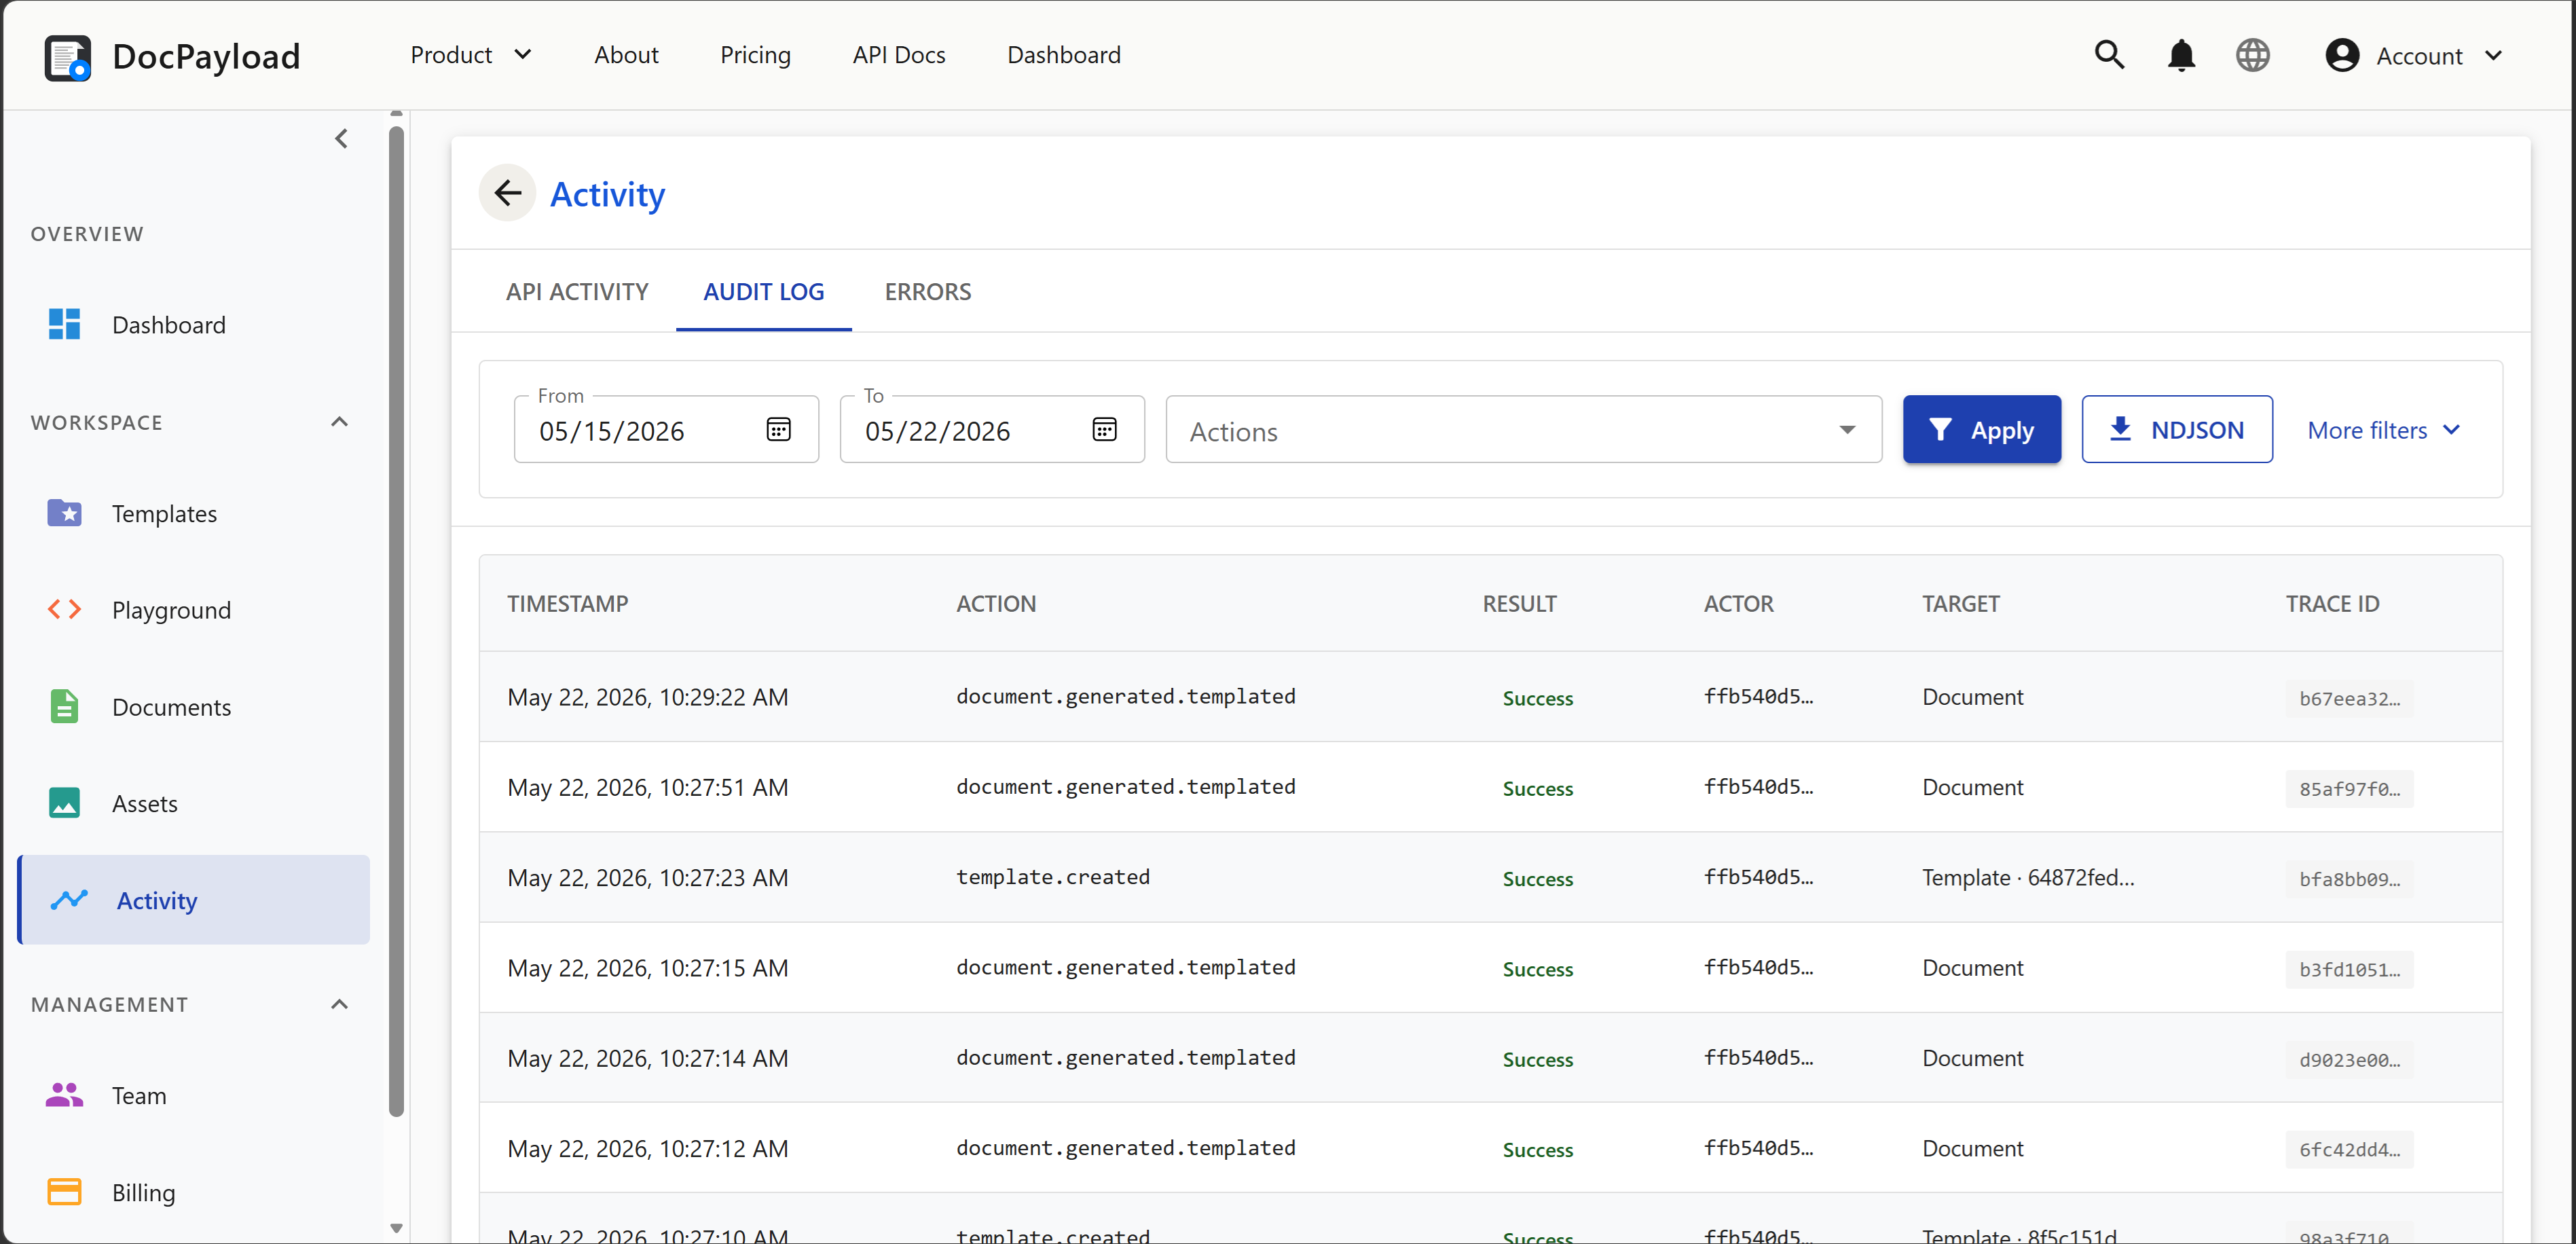Image resolution: width=2576 pixels, height=1244 pixels.
Task: Click the Playground code brackets icon
Action: pos(65,609)
